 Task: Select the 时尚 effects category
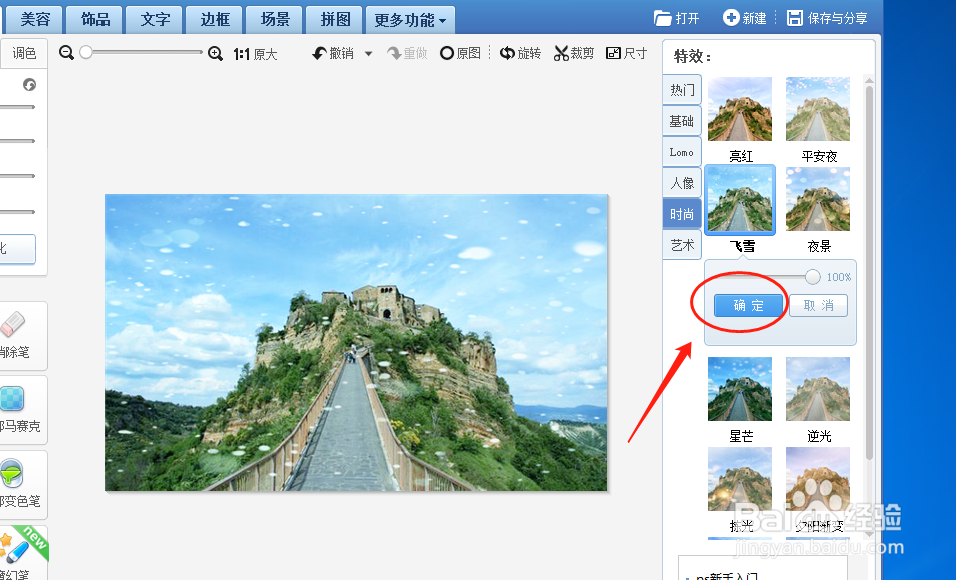coord(682,214)
